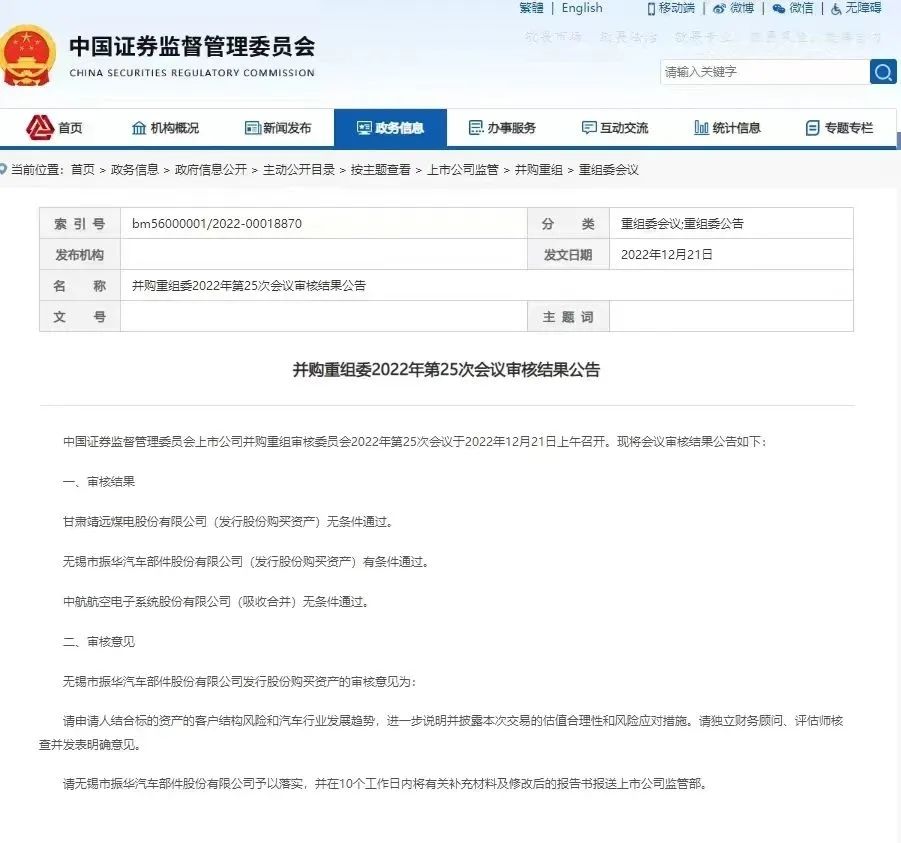Click the magnifier search button

click(x=882, y=72)
